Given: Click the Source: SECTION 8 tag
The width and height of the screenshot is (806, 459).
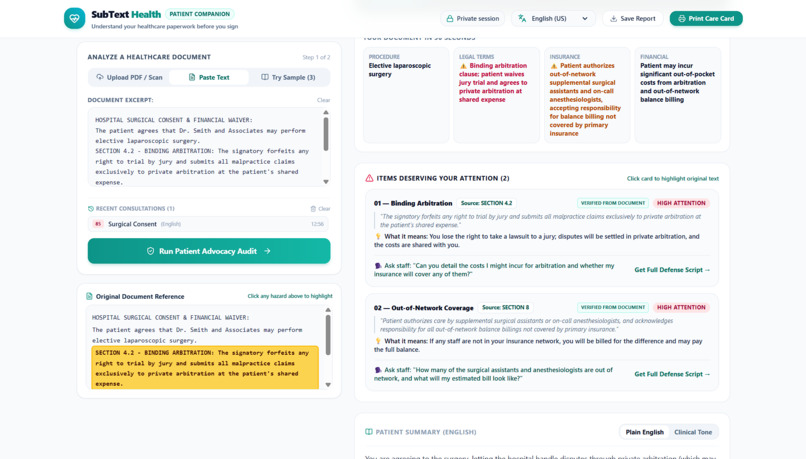Looking at the screenshot, I should point(505,307).
